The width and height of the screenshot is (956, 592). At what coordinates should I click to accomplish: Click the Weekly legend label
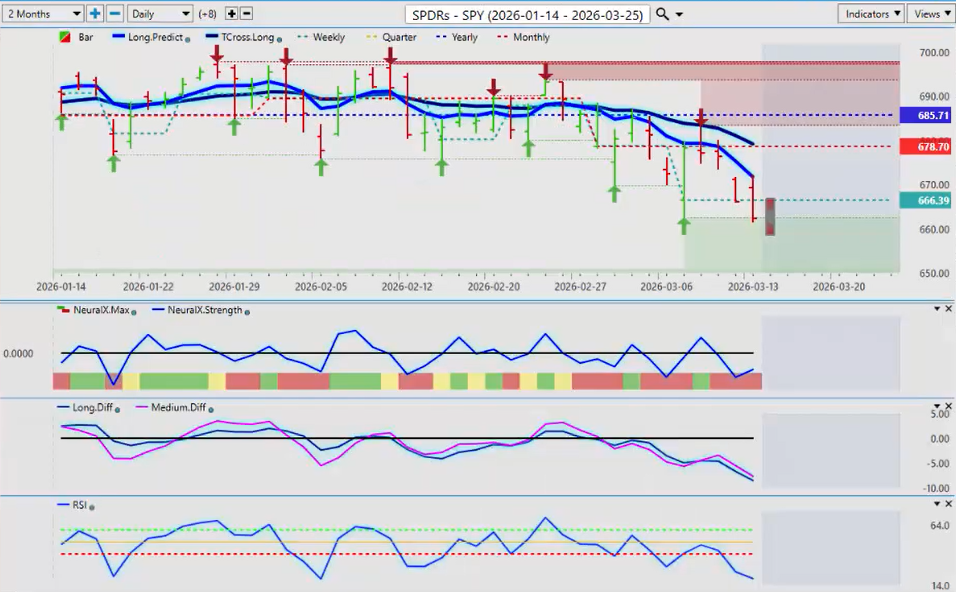coord(328,38)
